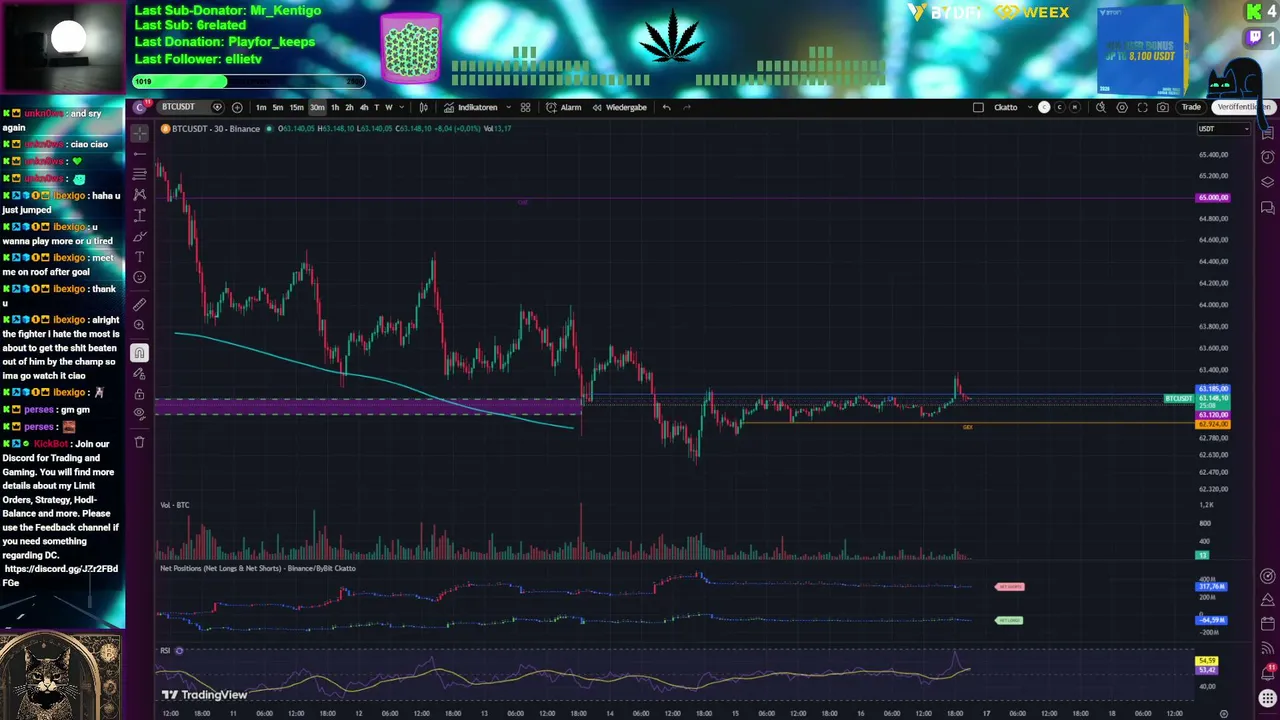The image size is (1280, 720).
Task: Open the Indikatoren panel
Action: pos(471,107)
